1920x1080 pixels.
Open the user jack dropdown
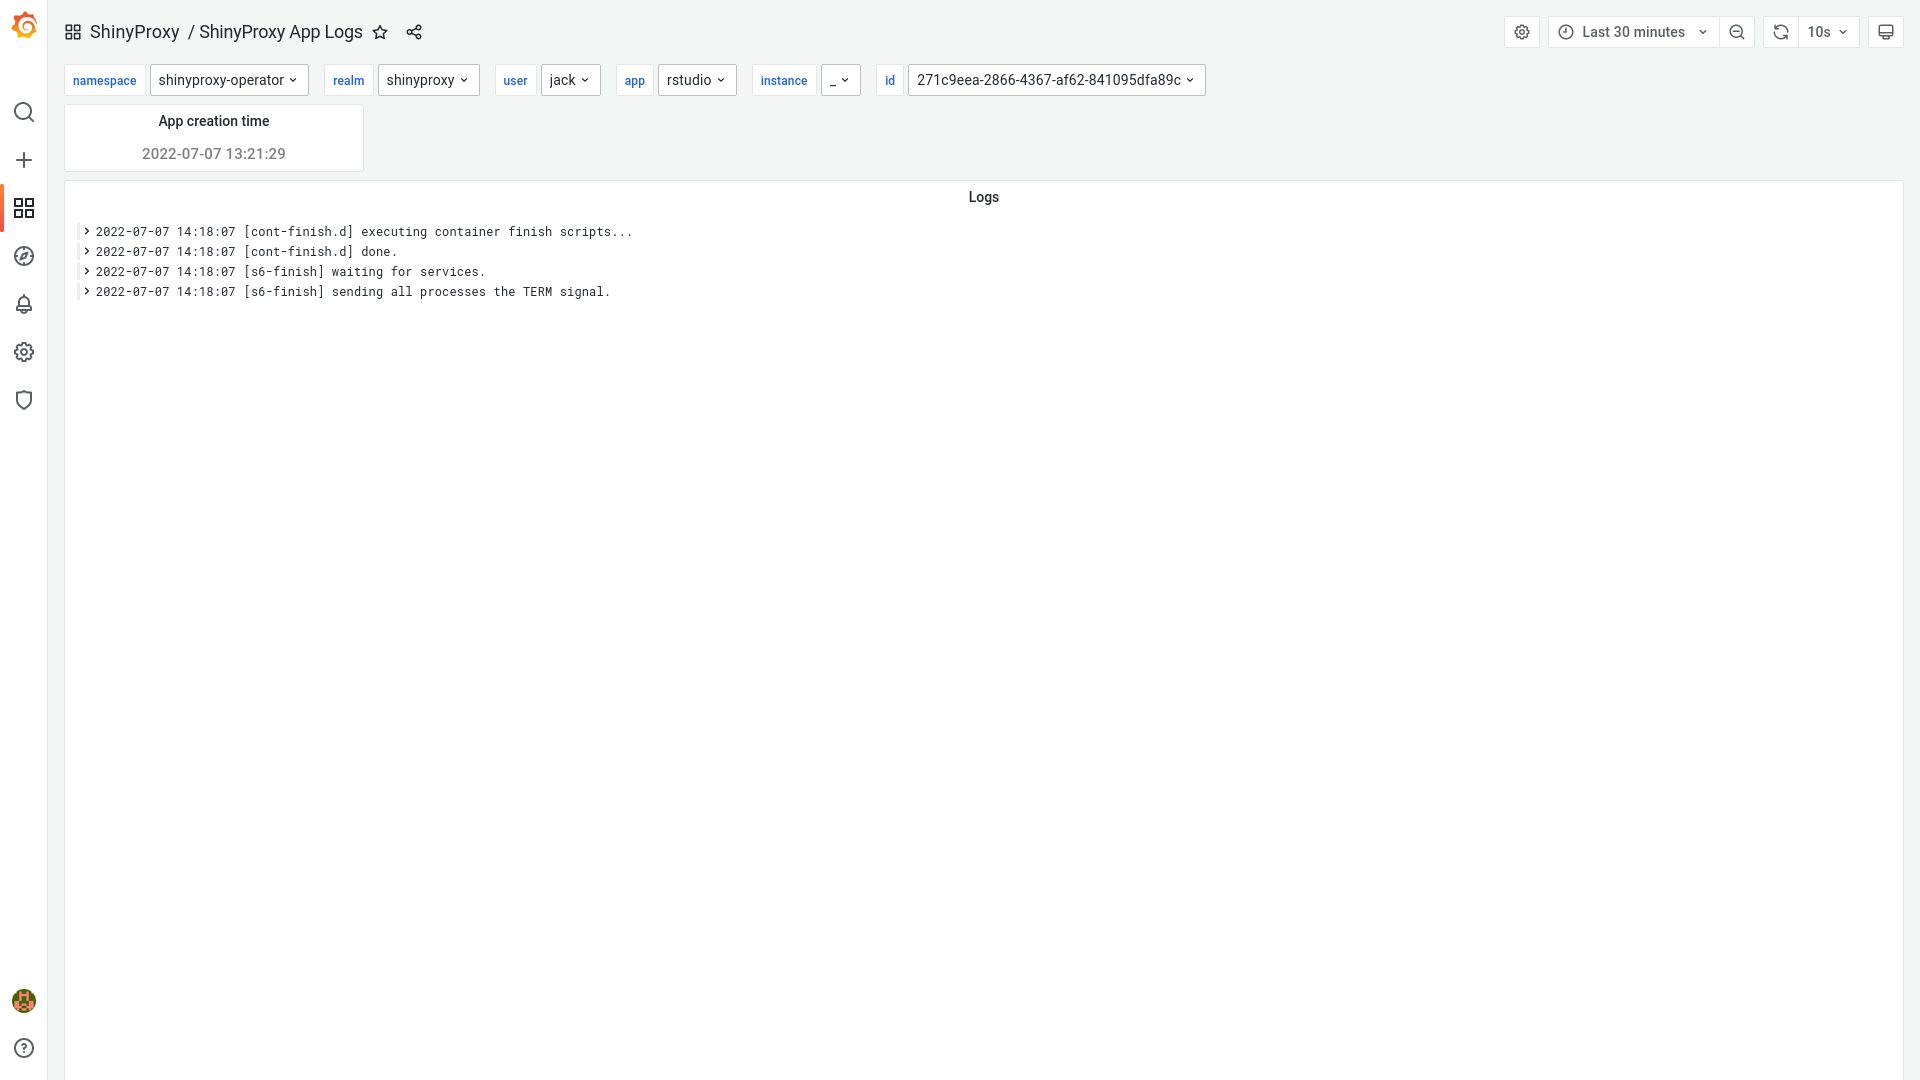pos(570,80)
